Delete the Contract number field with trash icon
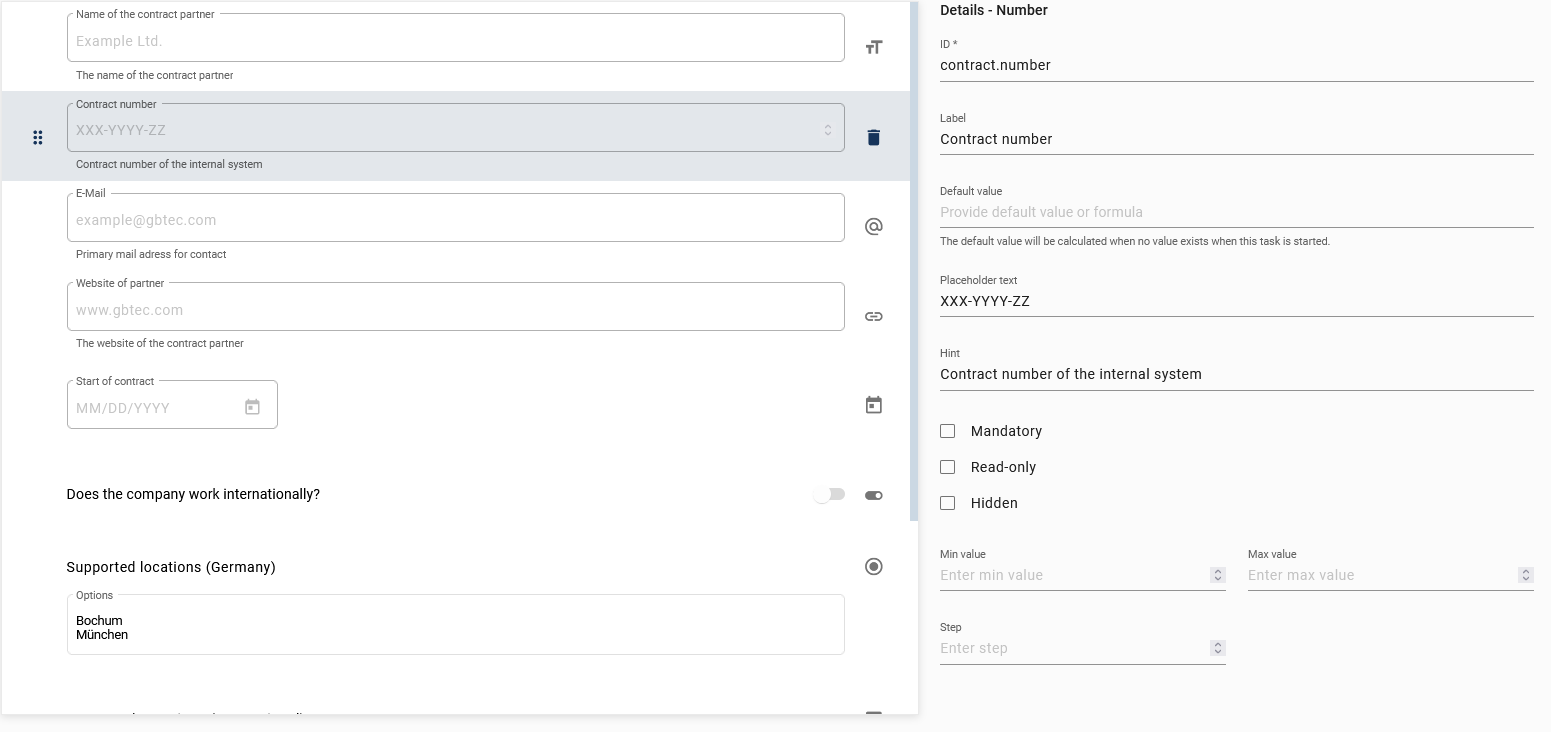The height and width of the screenshot is (732, 1551). pos(873,137)
